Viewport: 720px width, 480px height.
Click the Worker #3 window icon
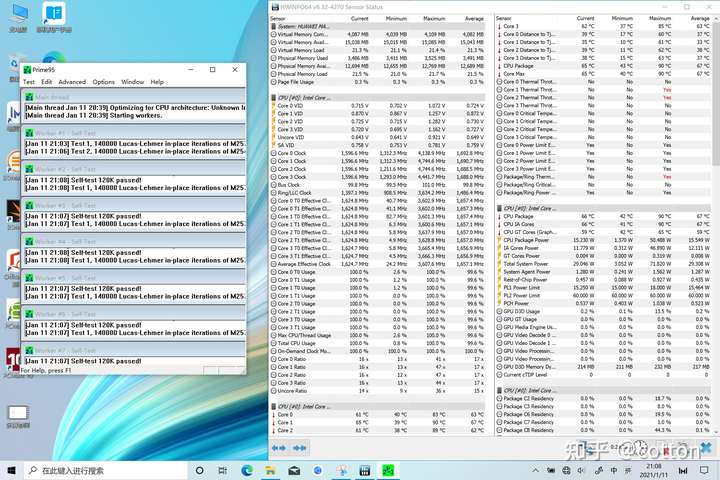pos(29,205)
